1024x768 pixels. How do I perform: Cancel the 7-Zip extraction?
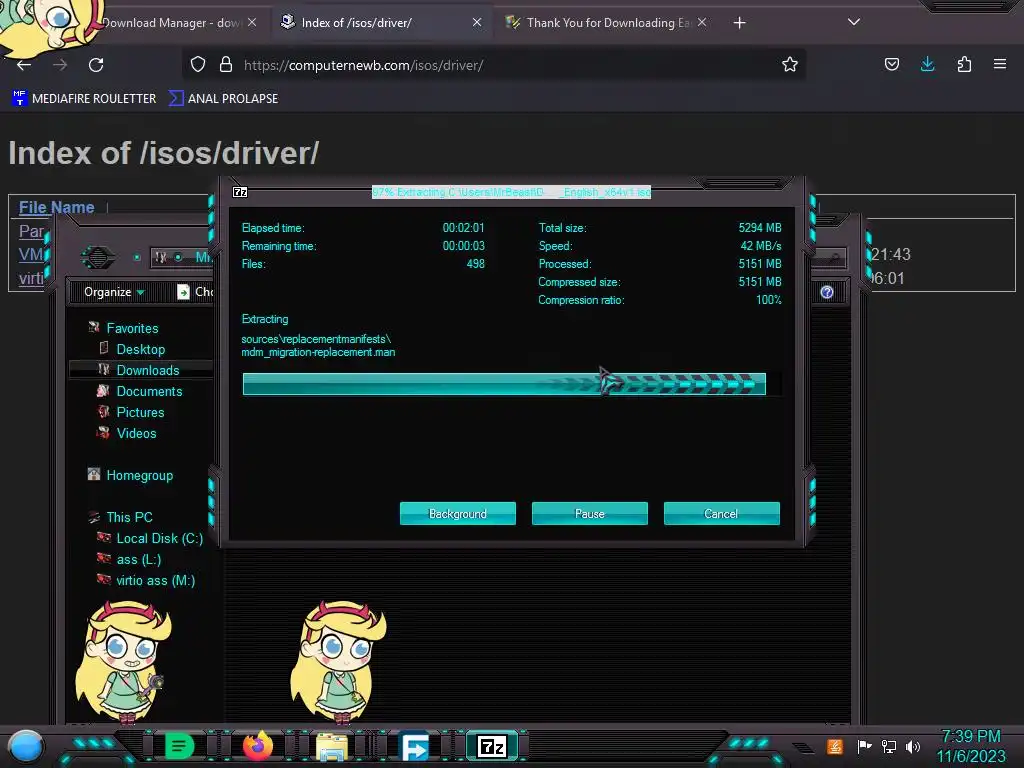pos(722,513)
